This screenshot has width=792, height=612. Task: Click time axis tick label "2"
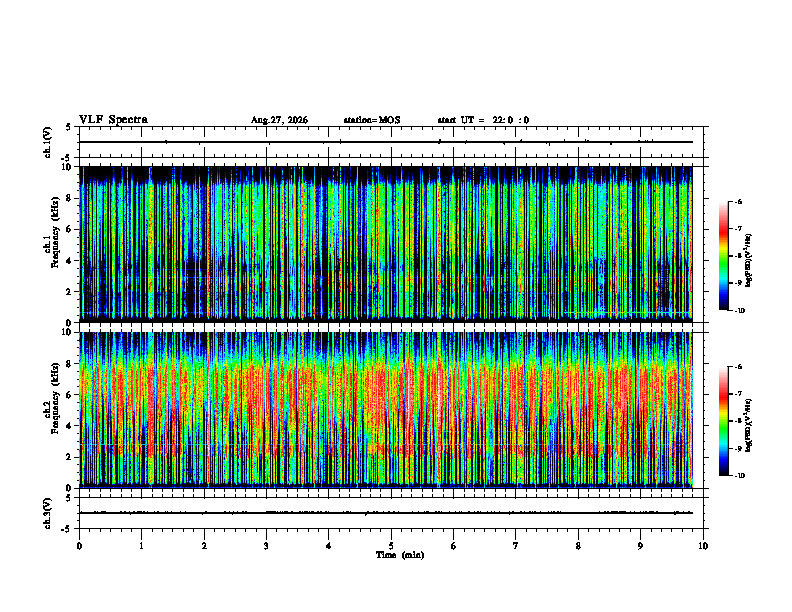204,546
